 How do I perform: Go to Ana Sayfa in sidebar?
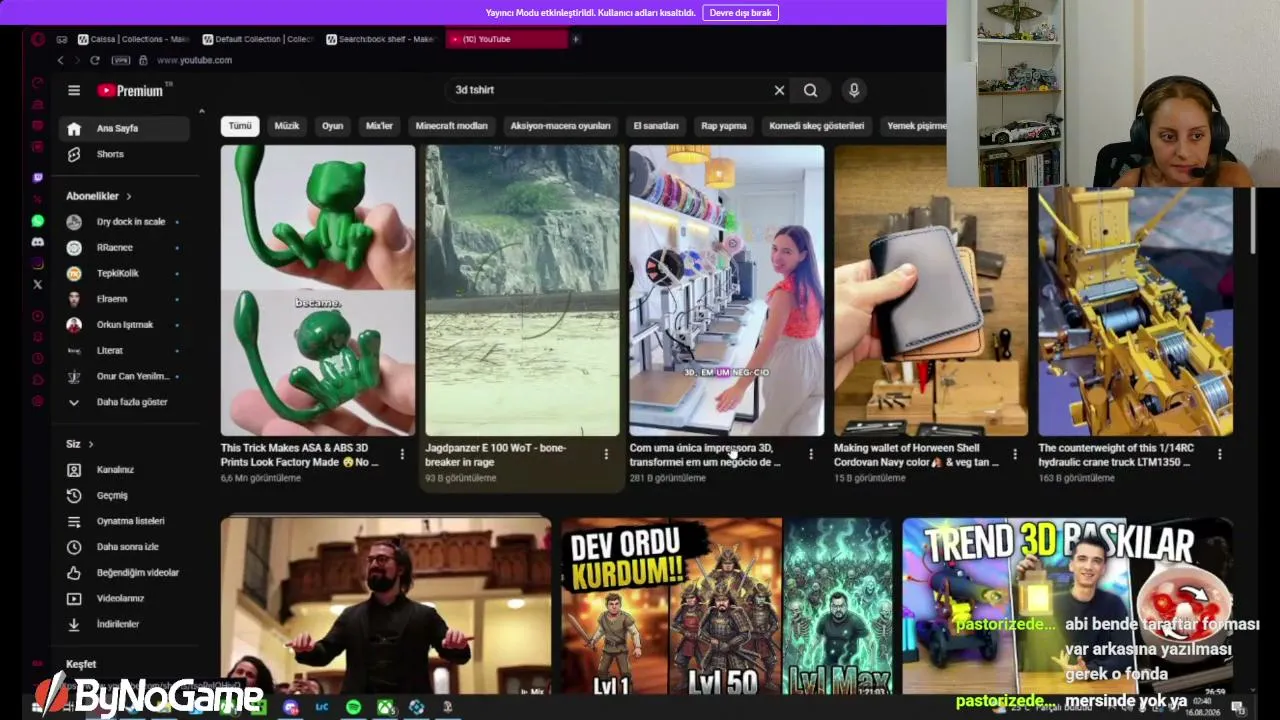pos(123,128)
